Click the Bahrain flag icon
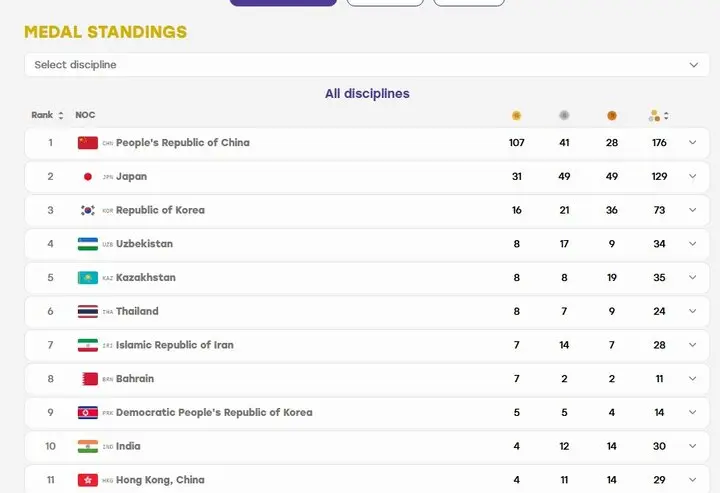720x493 pixels. (88, 379)
